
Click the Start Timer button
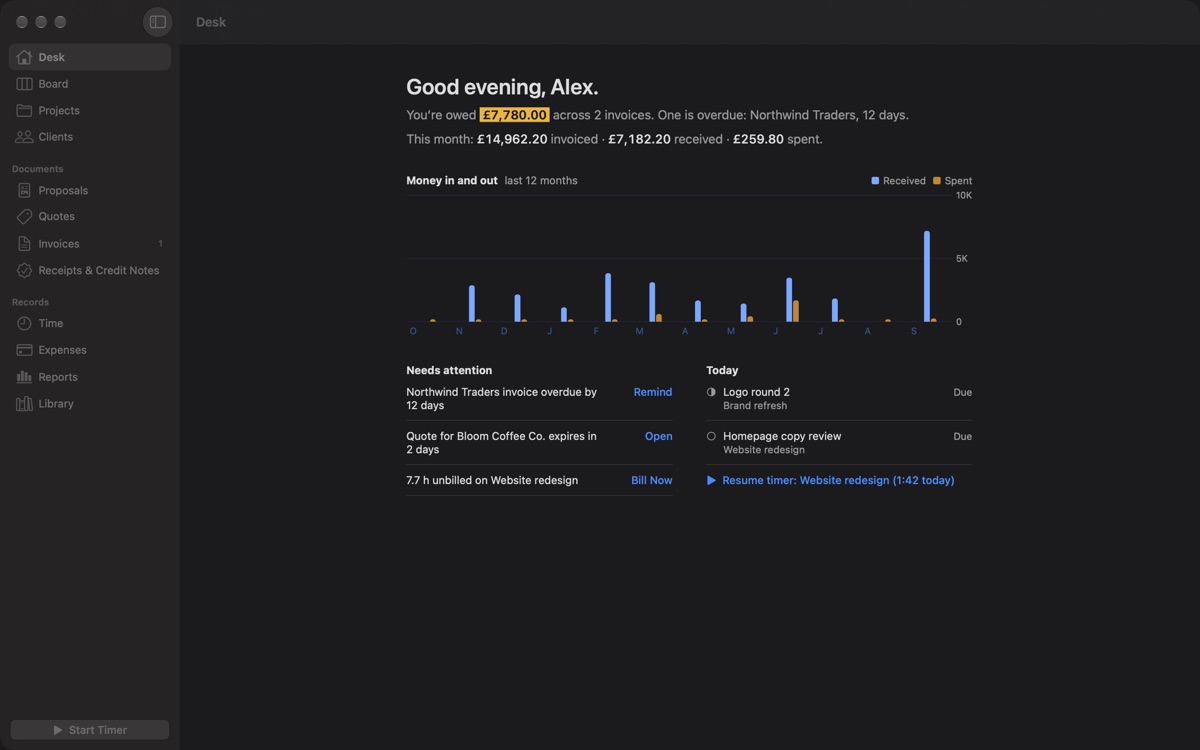click(x=90, y=730)
